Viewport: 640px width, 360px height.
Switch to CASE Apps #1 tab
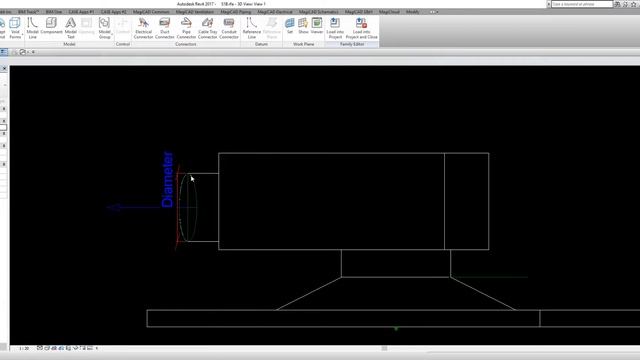click(81, 12)
